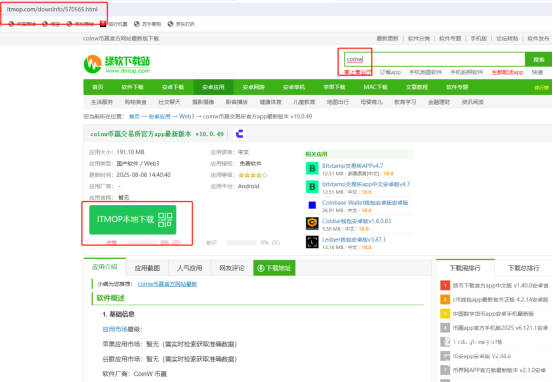The width and height of the screenshot is (553, 382).
Task: Open 安卓下载 in the green navigation bar
Action: pos(173,87)
